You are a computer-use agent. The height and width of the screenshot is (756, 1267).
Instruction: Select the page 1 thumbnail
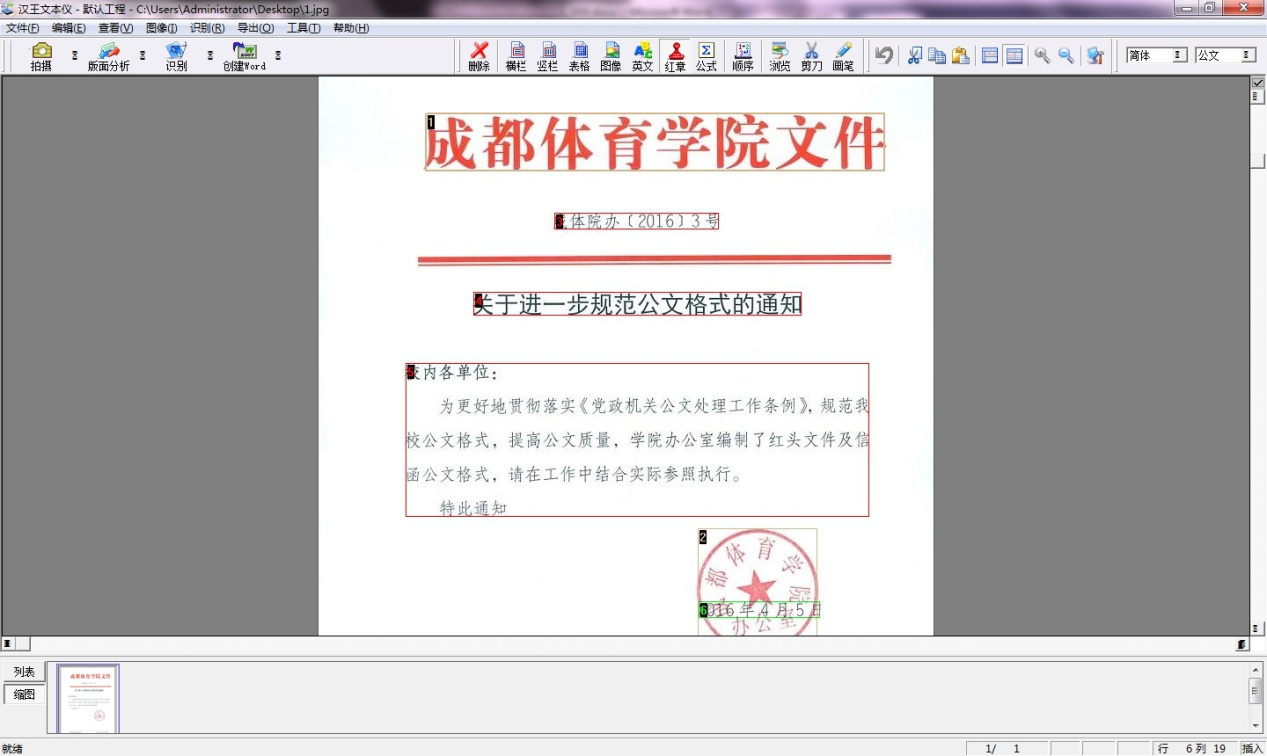(88, 698)
